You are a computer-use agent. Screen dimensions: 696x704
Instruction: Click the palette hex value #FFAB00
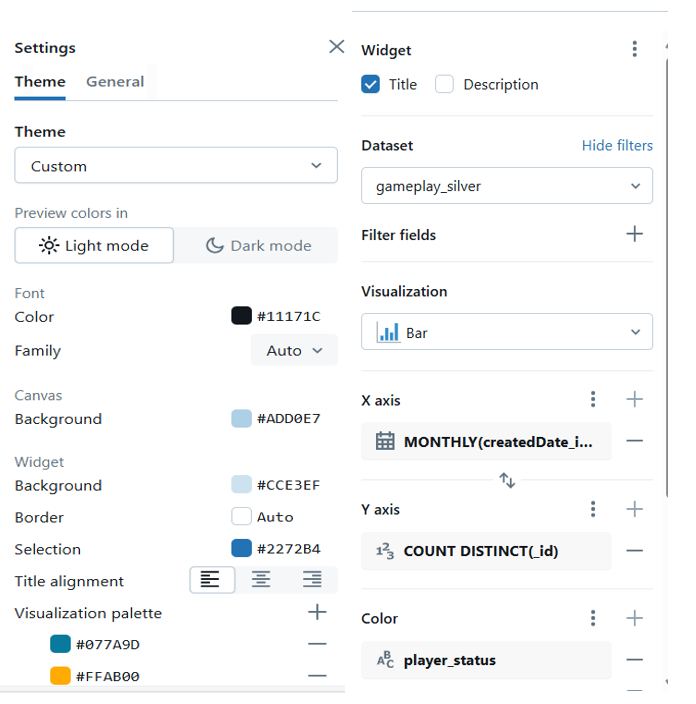tap(108, 676)
